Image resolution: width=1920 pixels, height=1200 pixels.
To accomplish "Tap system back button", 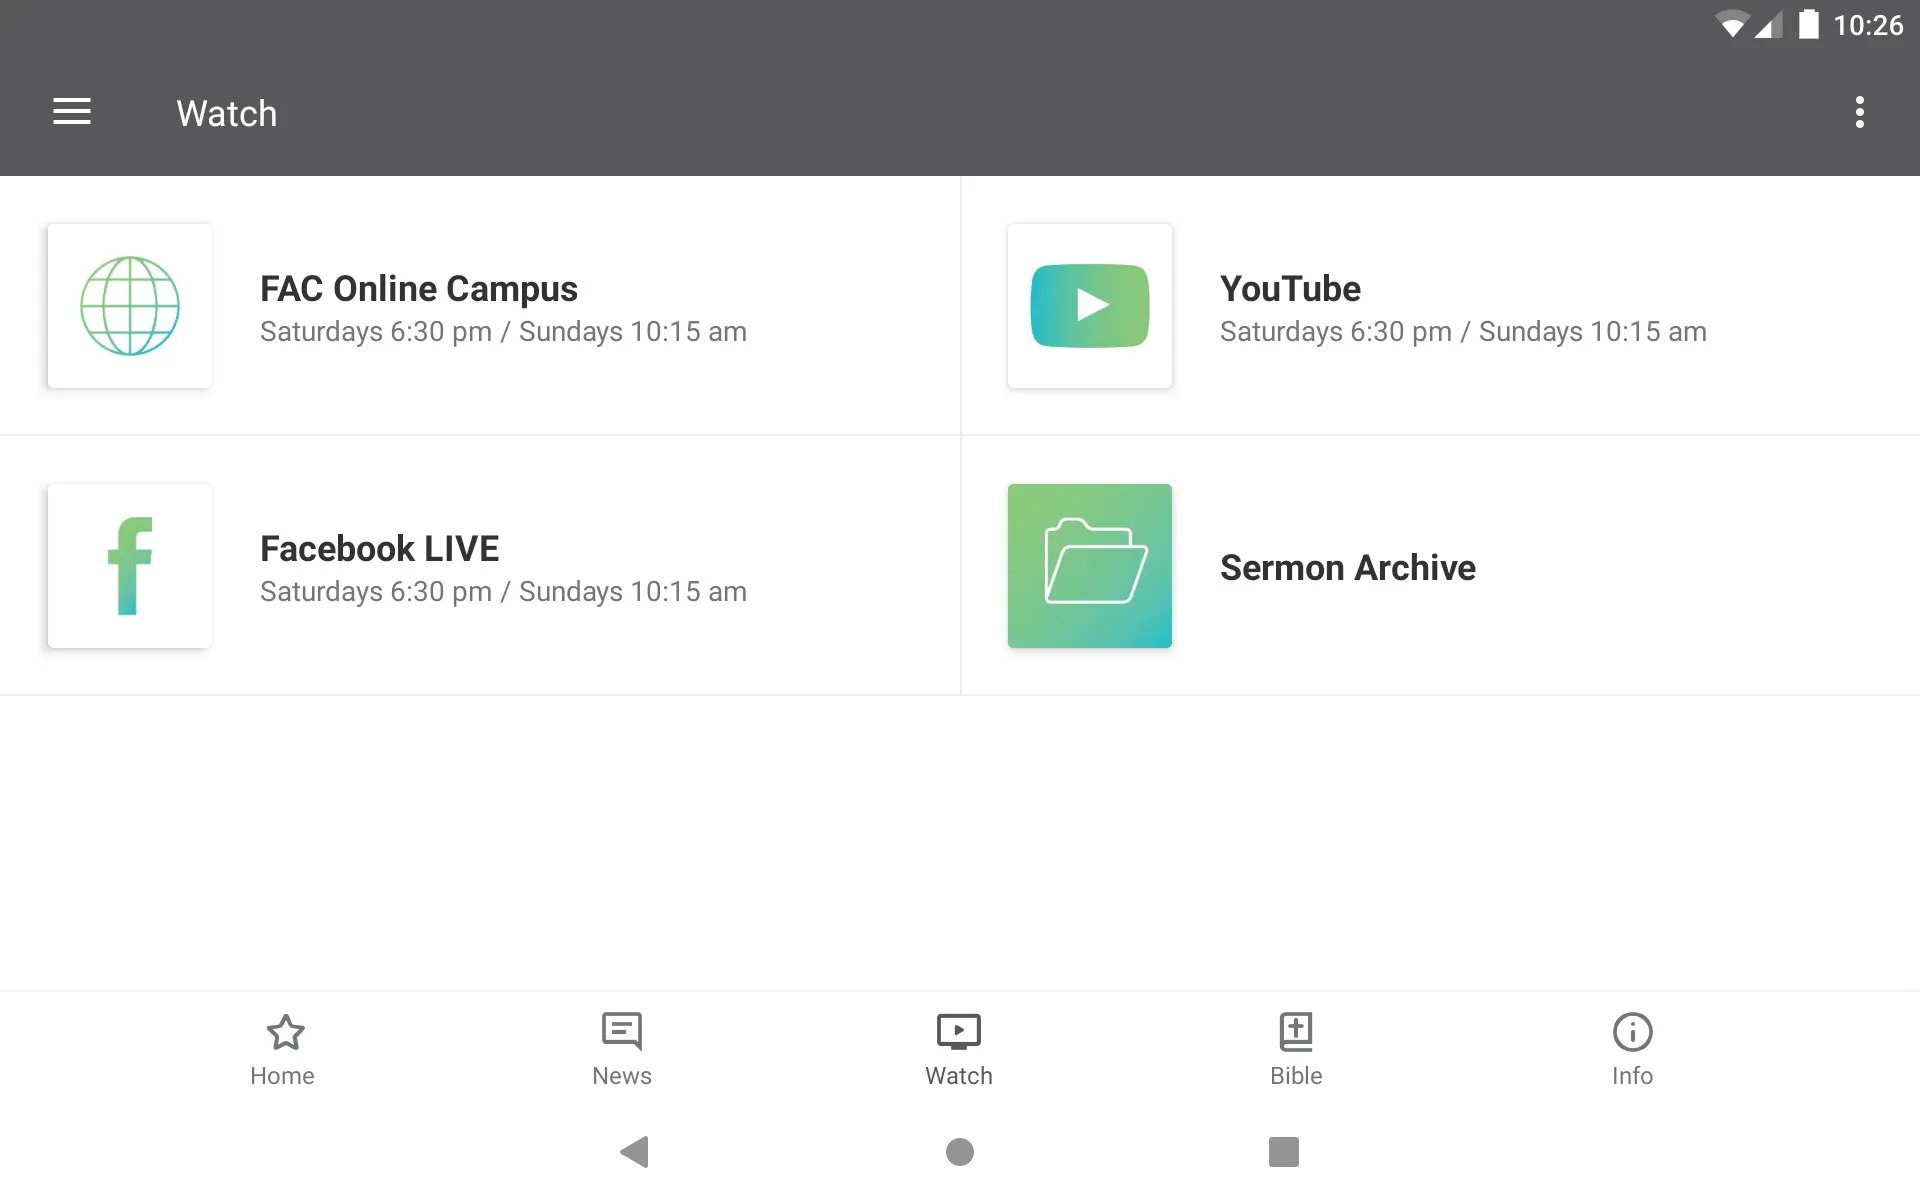I will [634, 1150].
